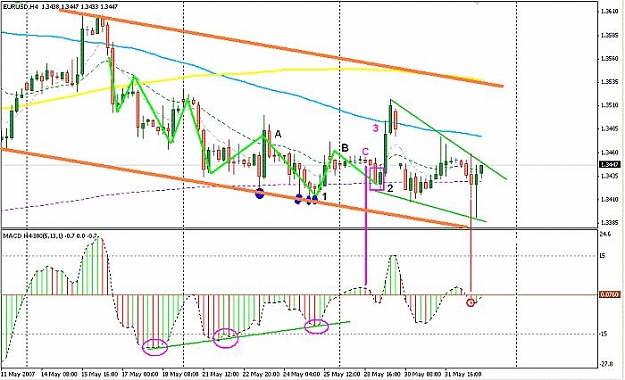This screenshot has height=380, width=625.
Task: Click the brown MACD value tag 0.0760
Action: click(x=610, y=295)
